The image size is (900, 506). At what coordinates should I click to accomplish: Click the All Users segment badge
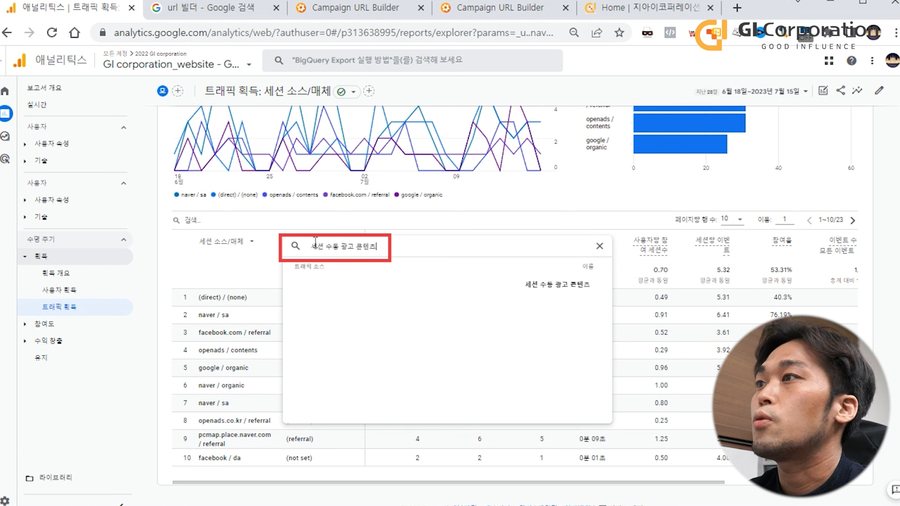click(162, 91)
